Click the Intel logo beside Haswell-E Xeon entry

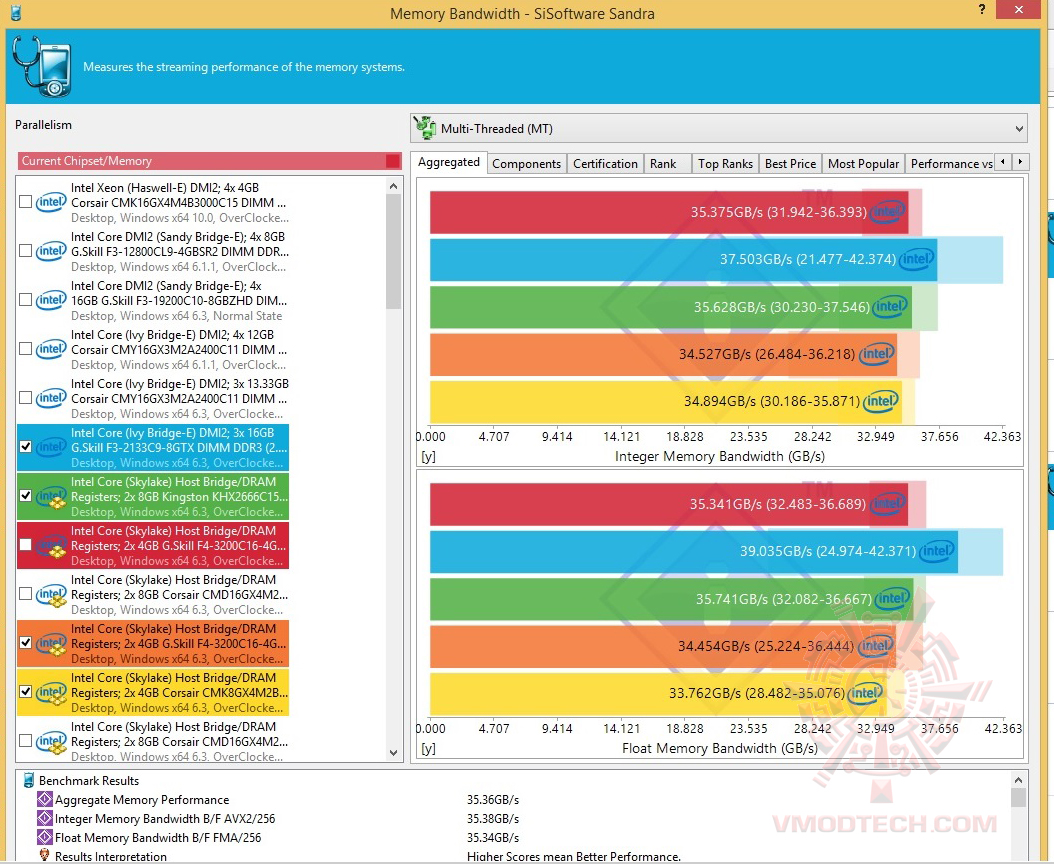coord(51,202)
